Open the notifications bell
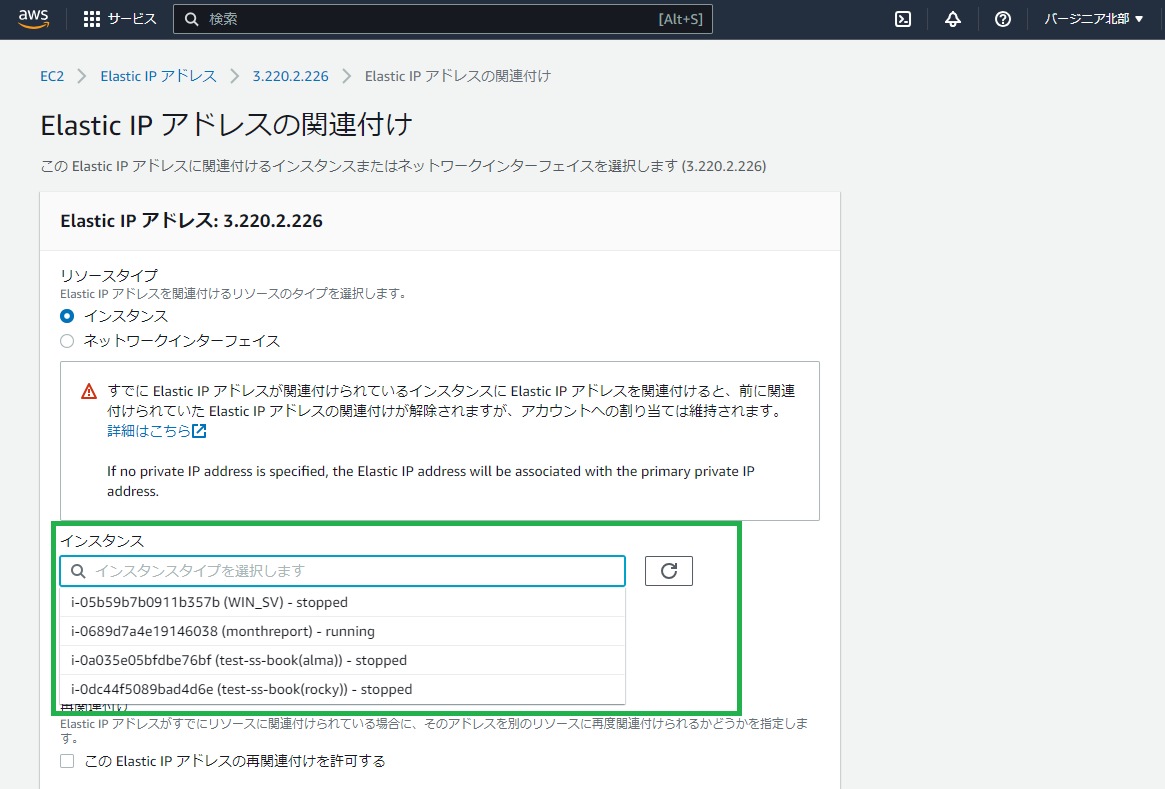The width and height of the screenshot is (1165, 789). (952, 18)
